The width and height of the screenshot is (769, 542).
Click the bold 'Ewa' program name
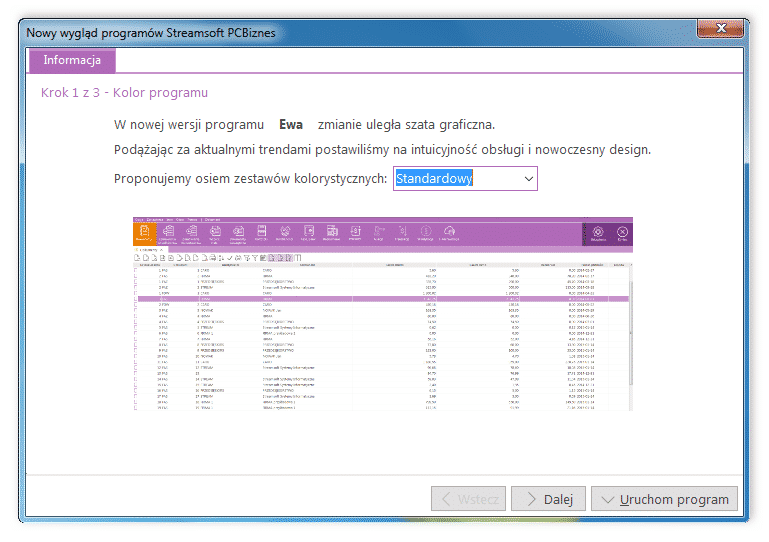291,125
